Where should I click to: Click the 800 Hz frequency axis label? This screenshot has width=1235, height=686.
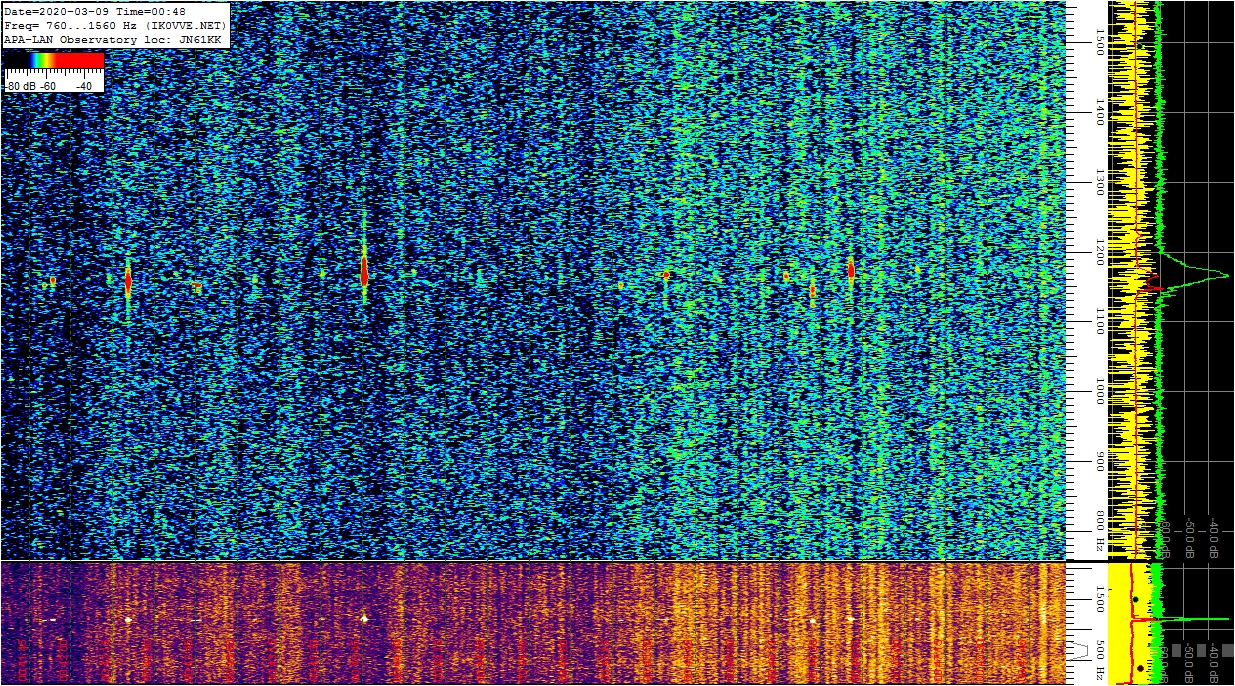[x=1100, y=532]
